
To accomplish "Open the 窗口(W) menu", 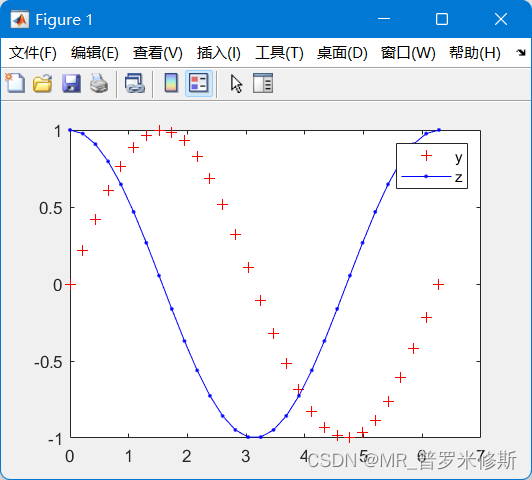I will pyautogui.click(x=408, y=53).
